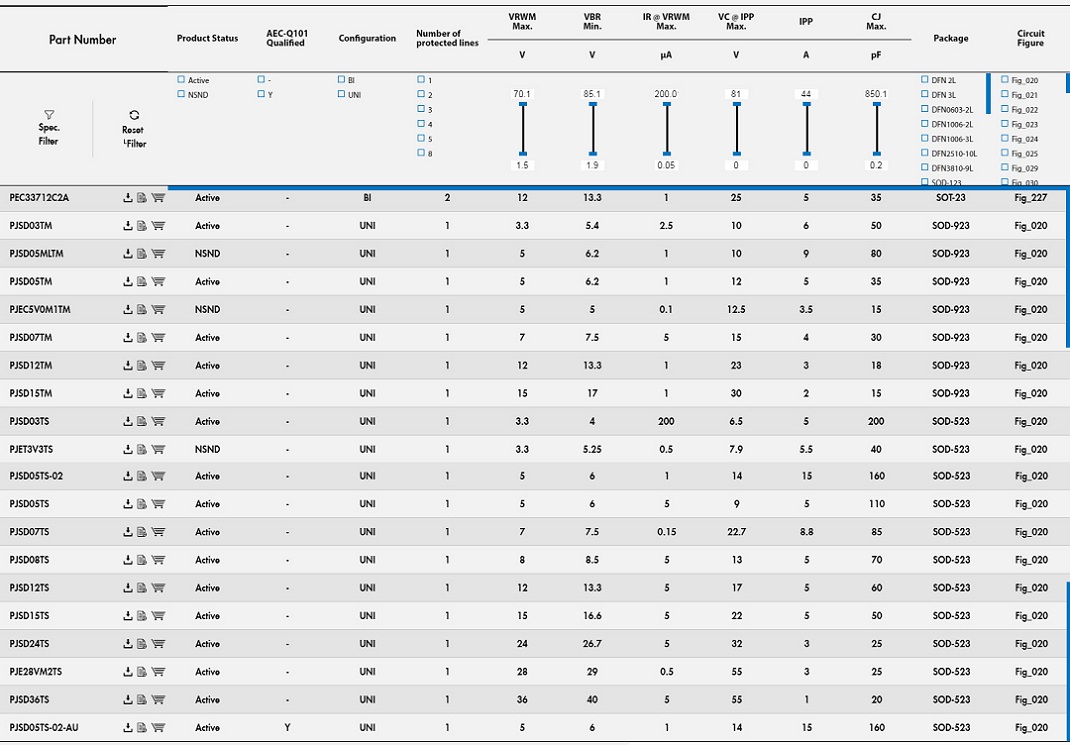
Task: Click the Package column header
Action: [x=950, y=38]
